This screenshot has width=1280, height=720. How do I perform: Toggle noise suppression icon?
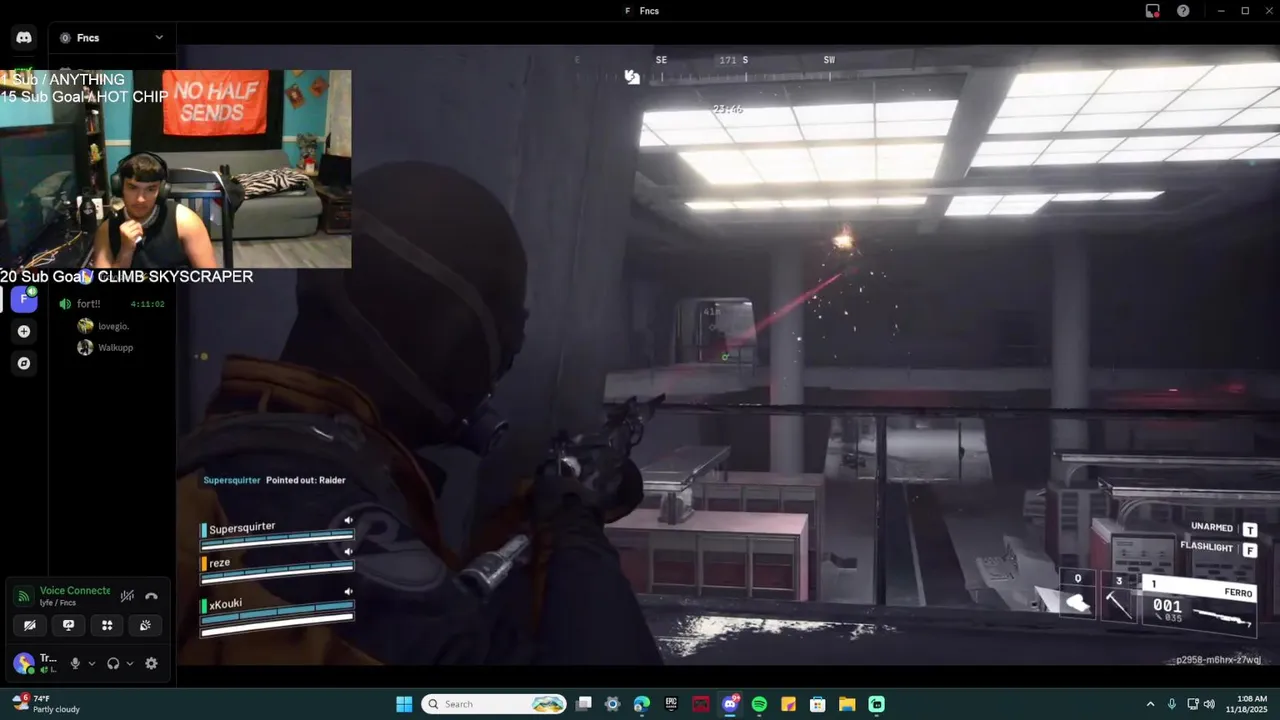(x=127, y=596)
